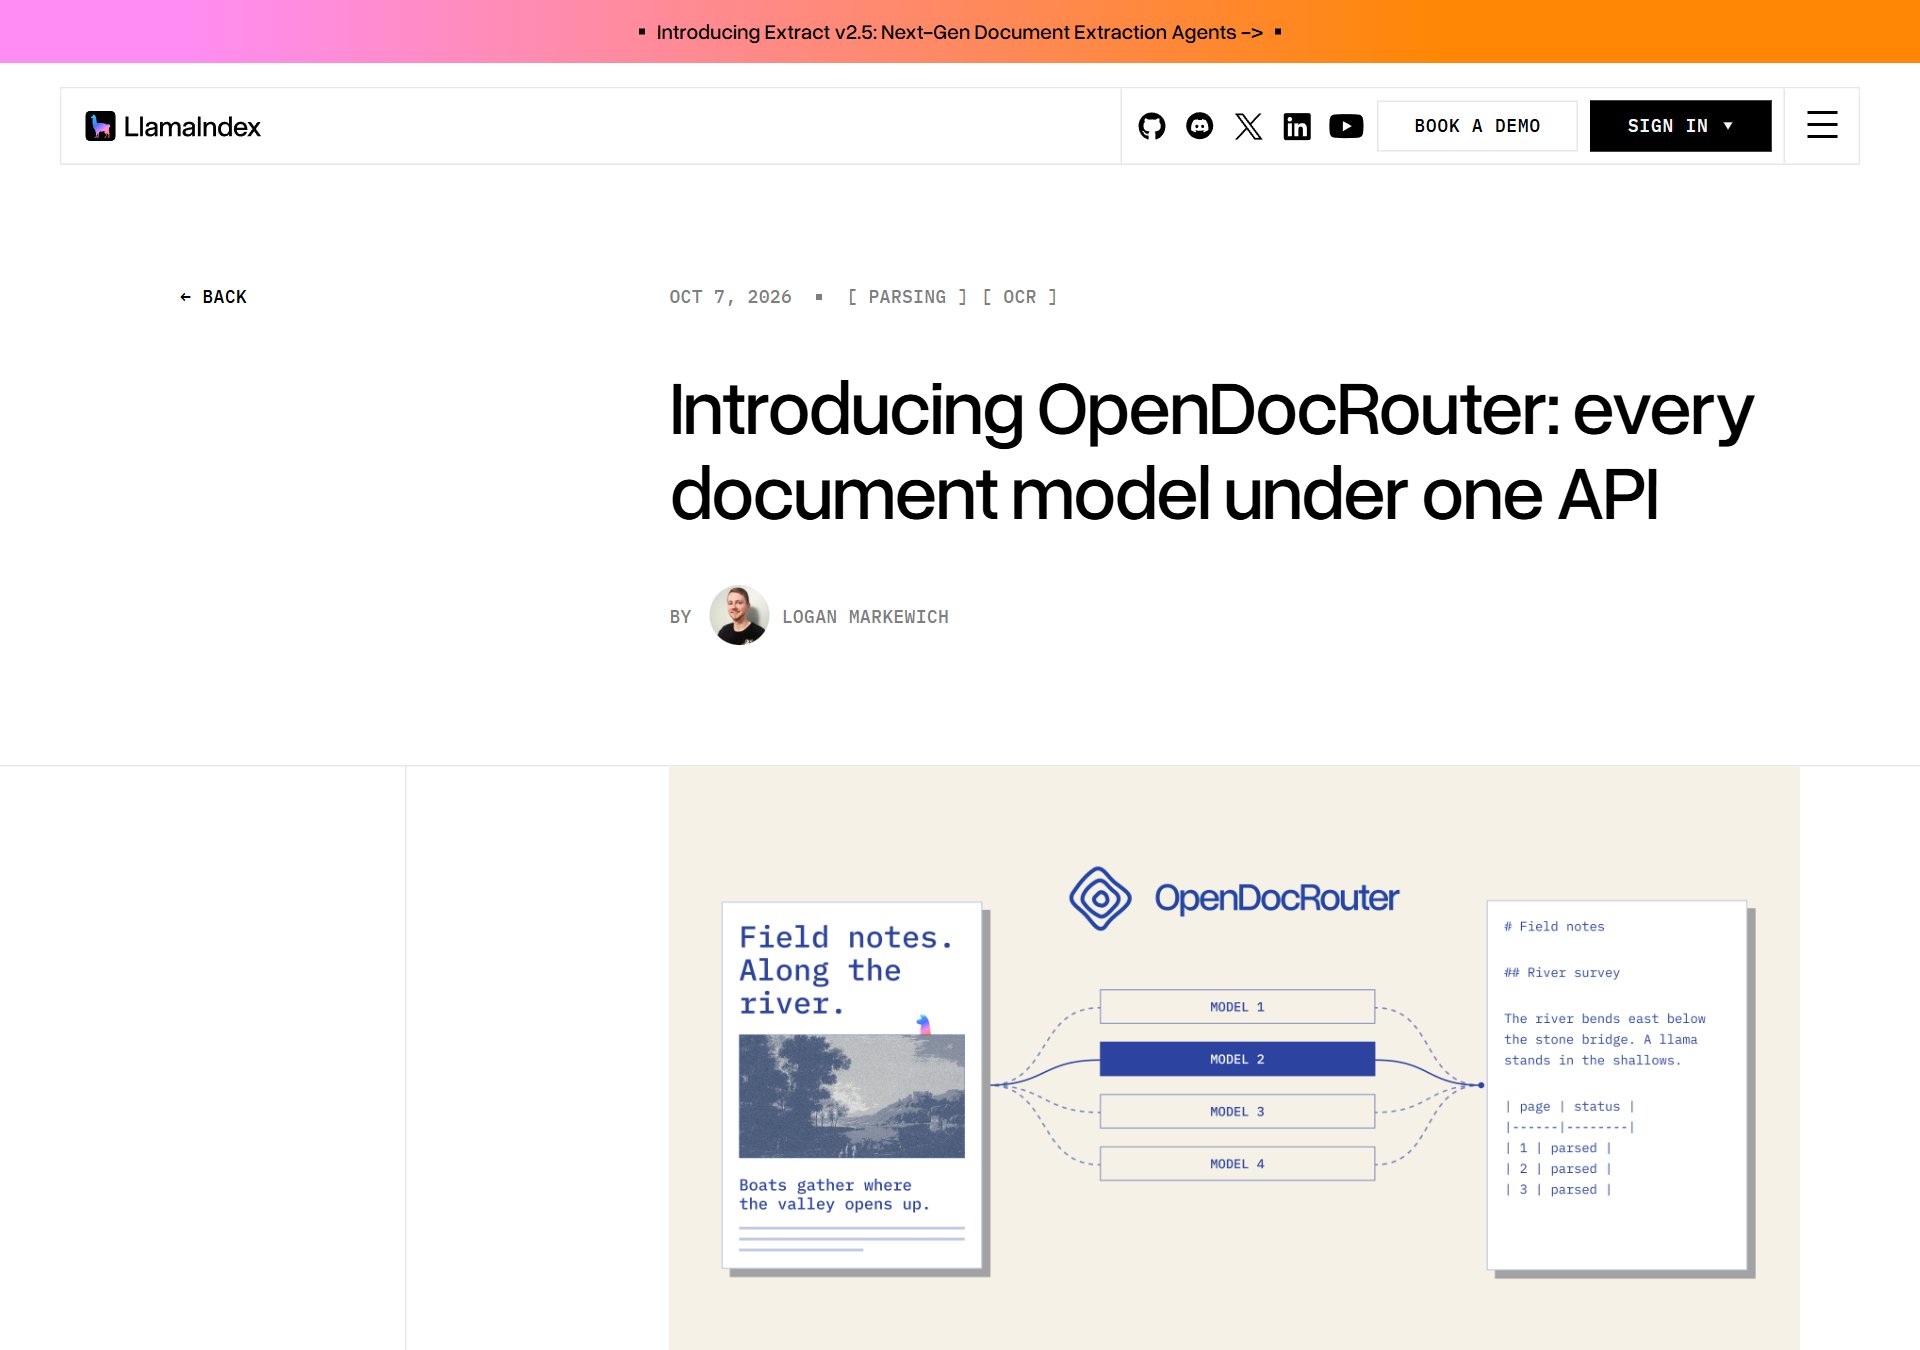
Task: Click the LlamaIndex logo
Action: [x=173, y=126]
